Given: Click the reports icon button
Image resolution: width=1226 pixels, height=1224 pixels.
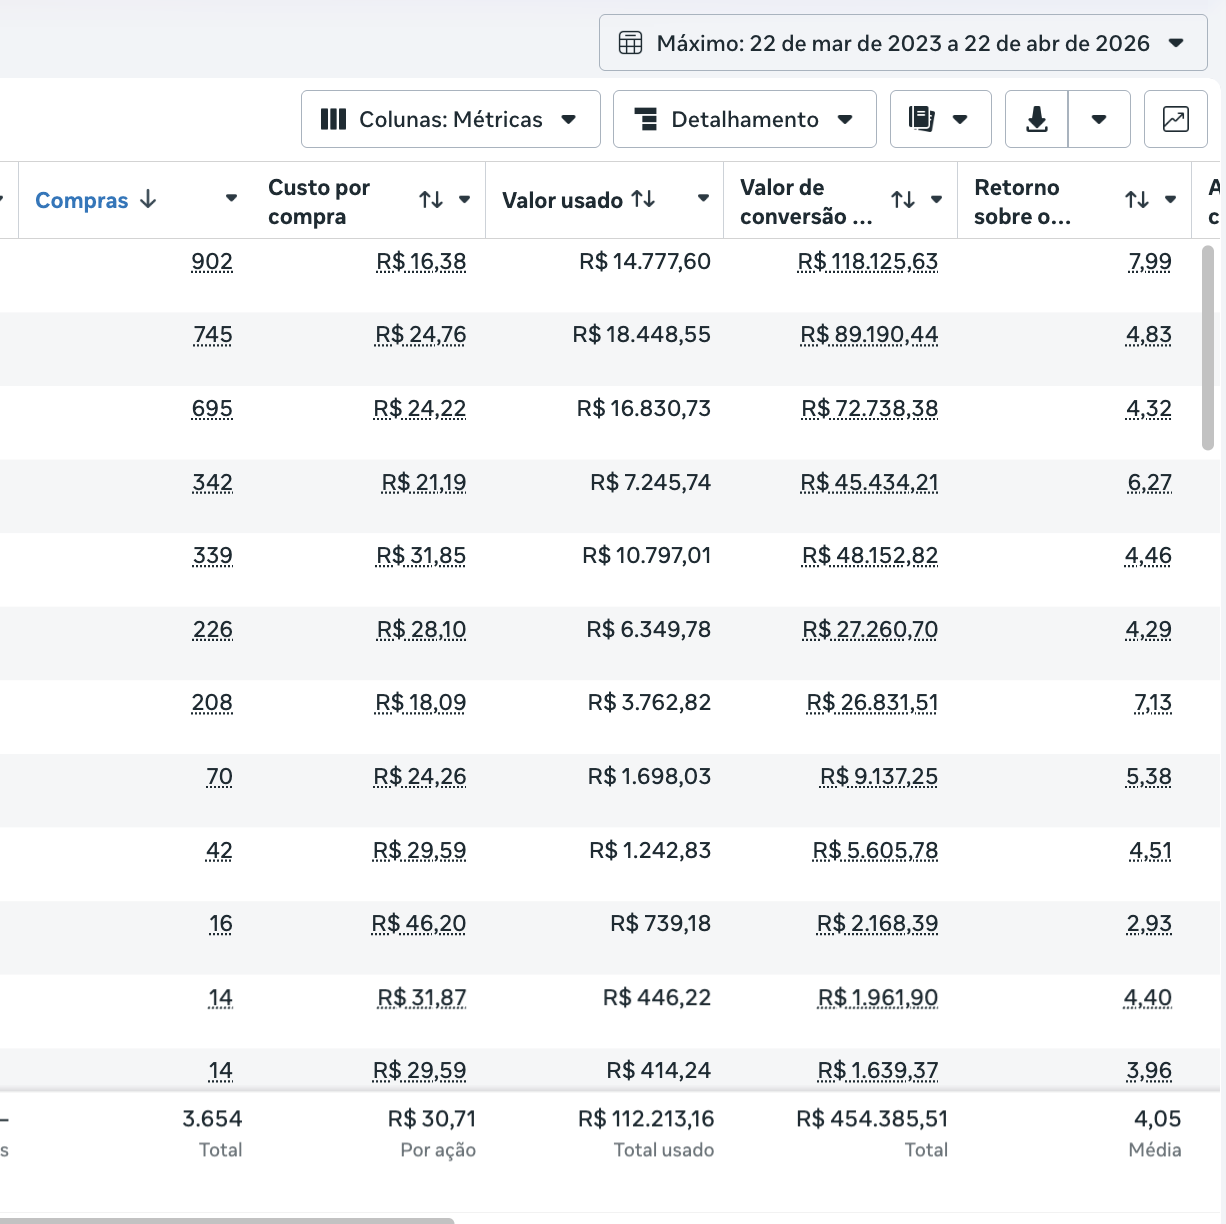Looking at the screenshot, I should pyautogui.click(x=922, y=119).
